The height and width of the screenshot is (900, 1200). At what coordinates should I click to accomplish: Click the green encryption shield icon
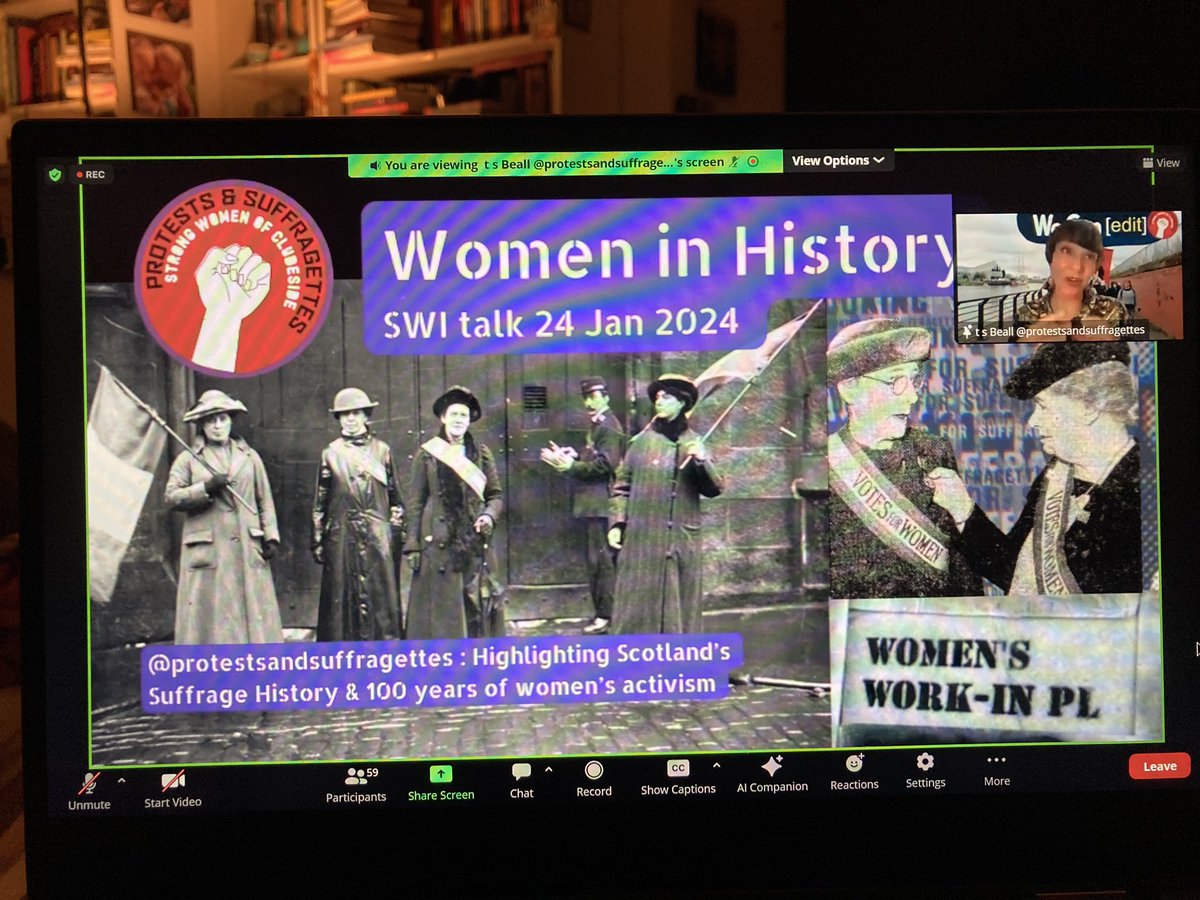pos(56,174)
